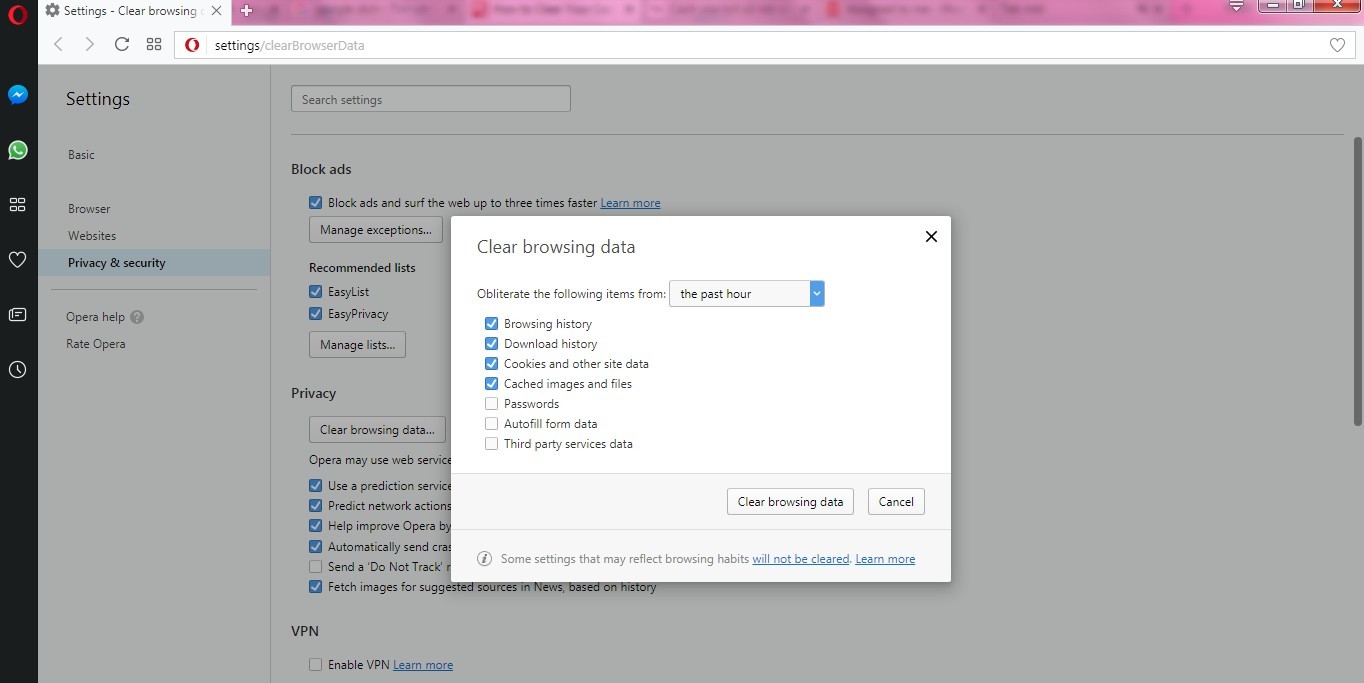The height and width of the screenshot is (683, 1364).
Task: Toggle the EasyPrivacy checkbox
Action: pos(316,314)
